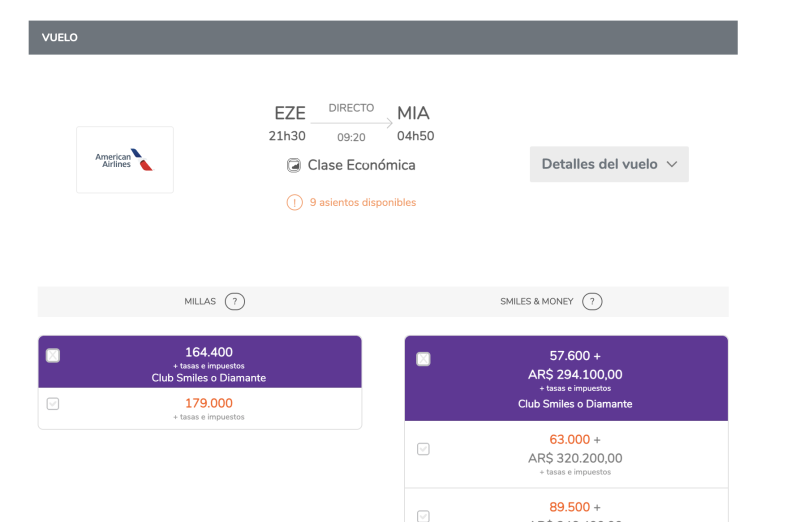Viewport: 800px width, 522px height.
Task: Click the seat class icon beside Clase Económica
Action: (293, 165)
